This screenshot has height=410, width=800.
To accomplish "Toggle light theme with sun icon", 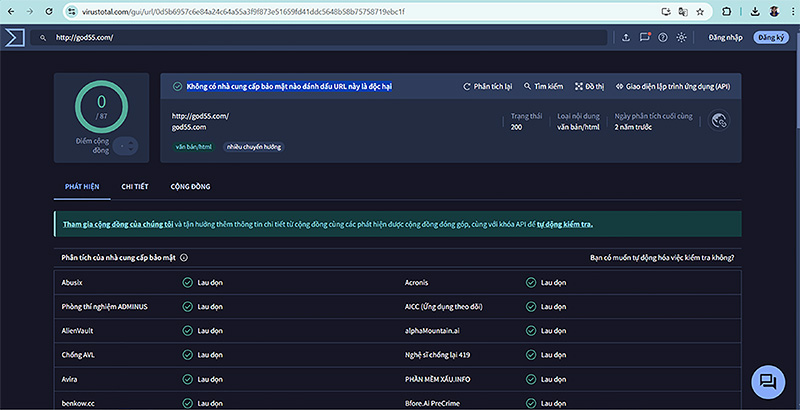I will (x=682, y=37).
